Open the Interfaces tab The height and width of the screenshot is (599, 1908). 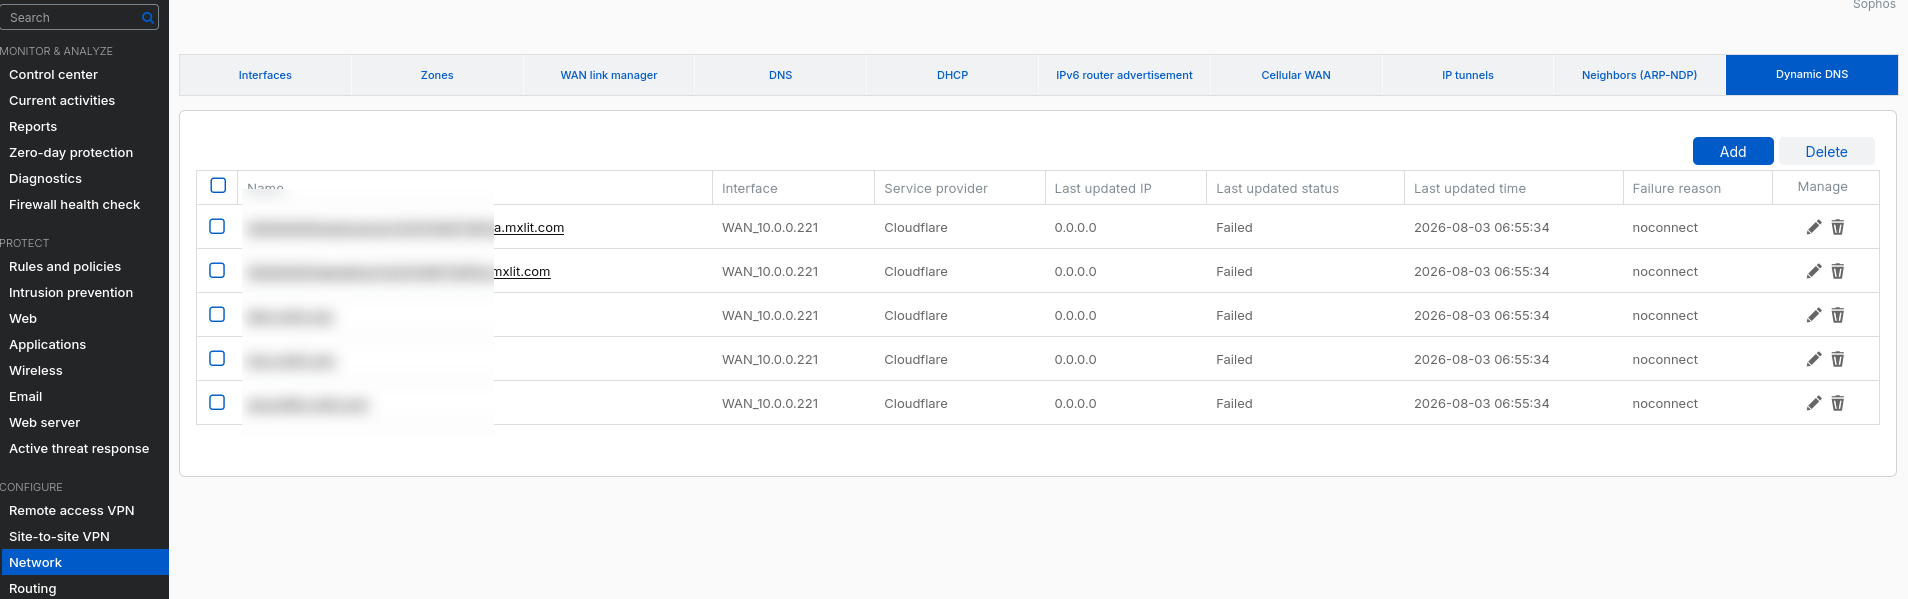(265, 75)
